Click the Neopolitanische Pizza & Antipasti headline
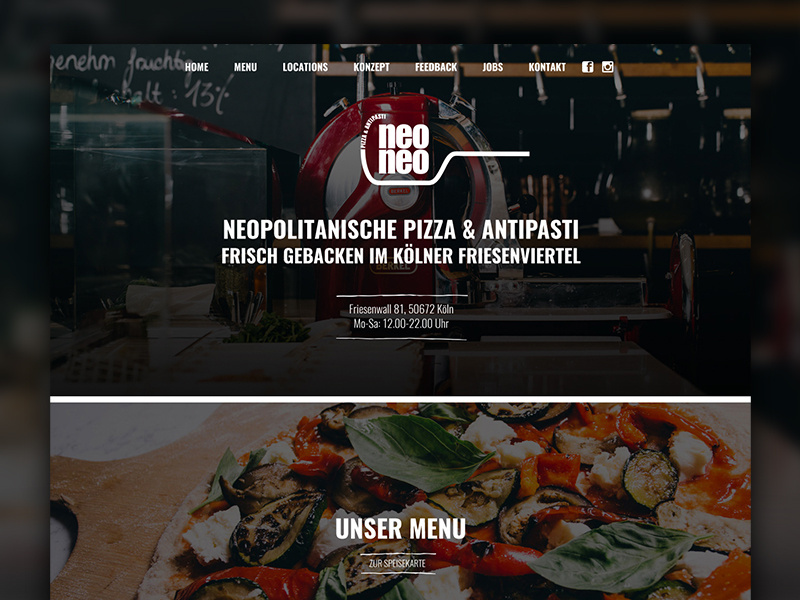This screenshot has height=600, width=800. [x=401, y=230]
